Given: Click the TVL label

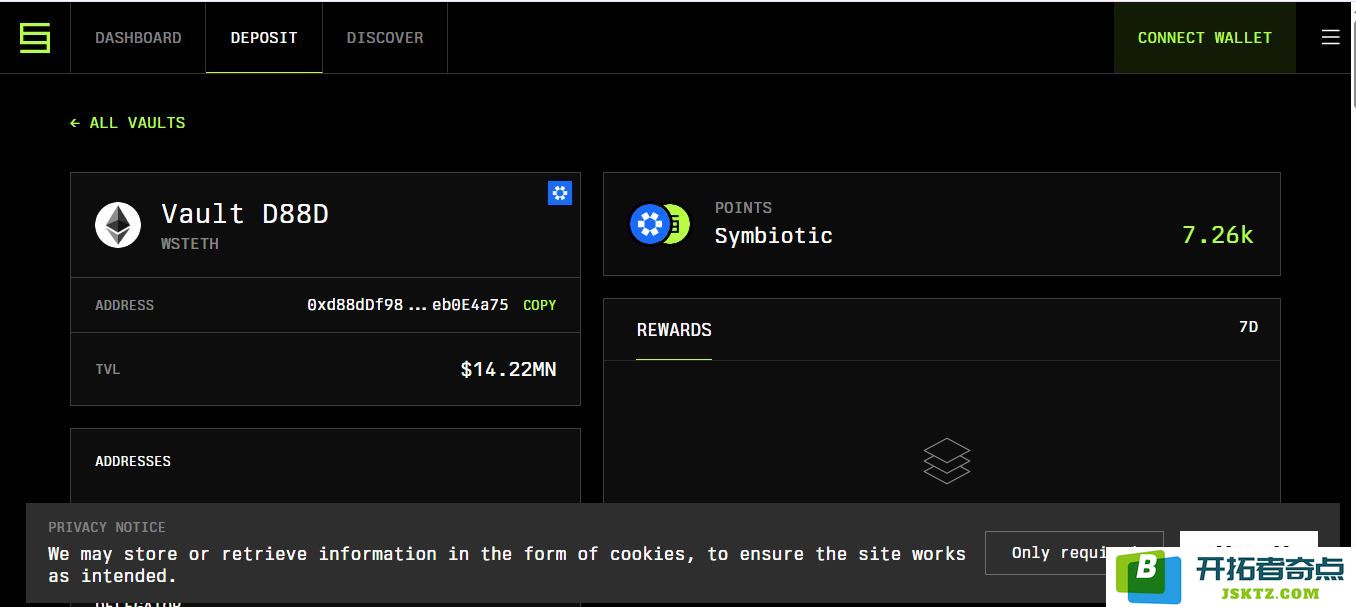Looking at the screenshot, I should tap(108, 369).
